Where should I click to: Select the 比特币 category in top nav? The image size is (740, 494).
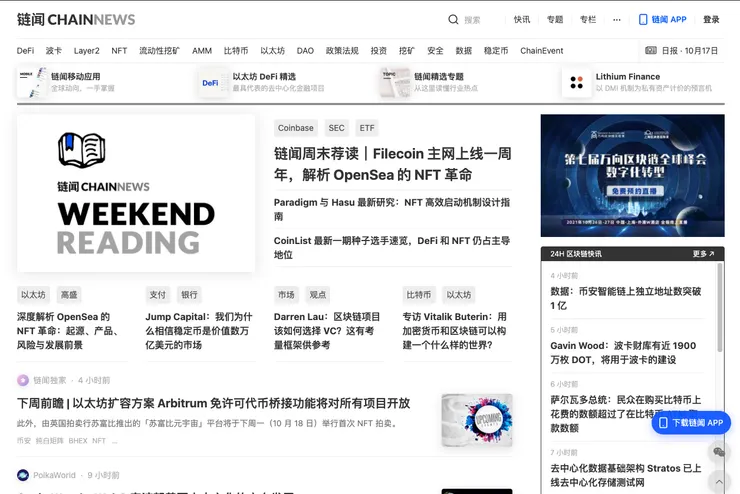[236, 50]
